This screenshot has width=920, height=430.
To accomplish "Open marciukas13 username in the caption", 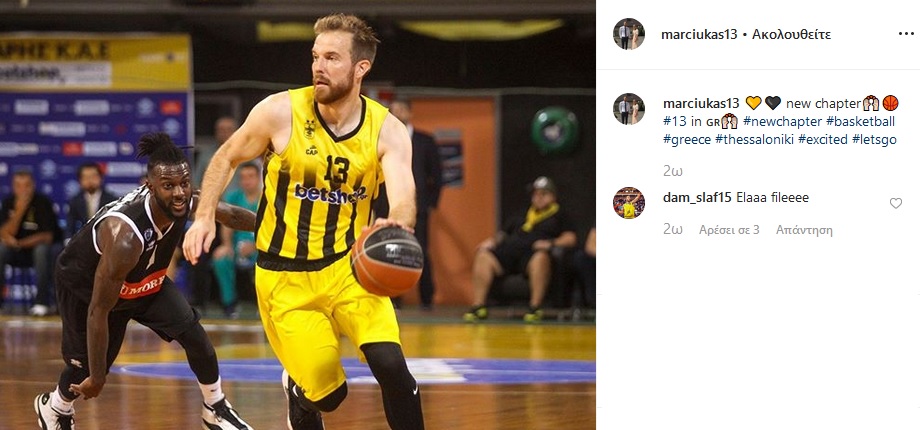I will tap(701, 104).
